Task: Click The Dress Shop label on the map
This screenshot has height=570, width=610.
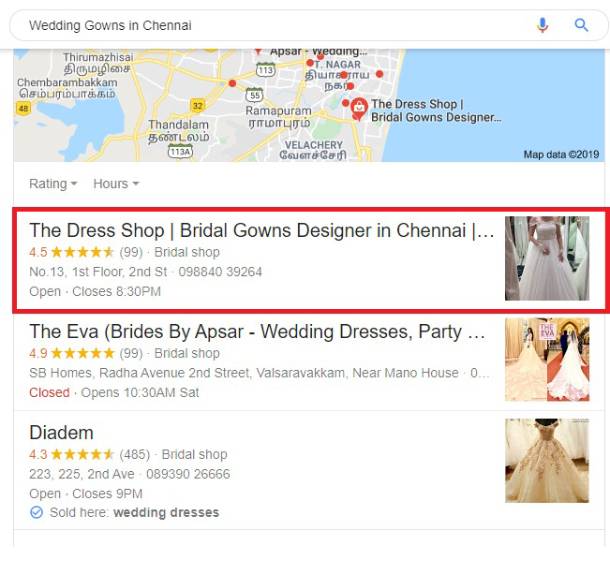Action: 436,110
